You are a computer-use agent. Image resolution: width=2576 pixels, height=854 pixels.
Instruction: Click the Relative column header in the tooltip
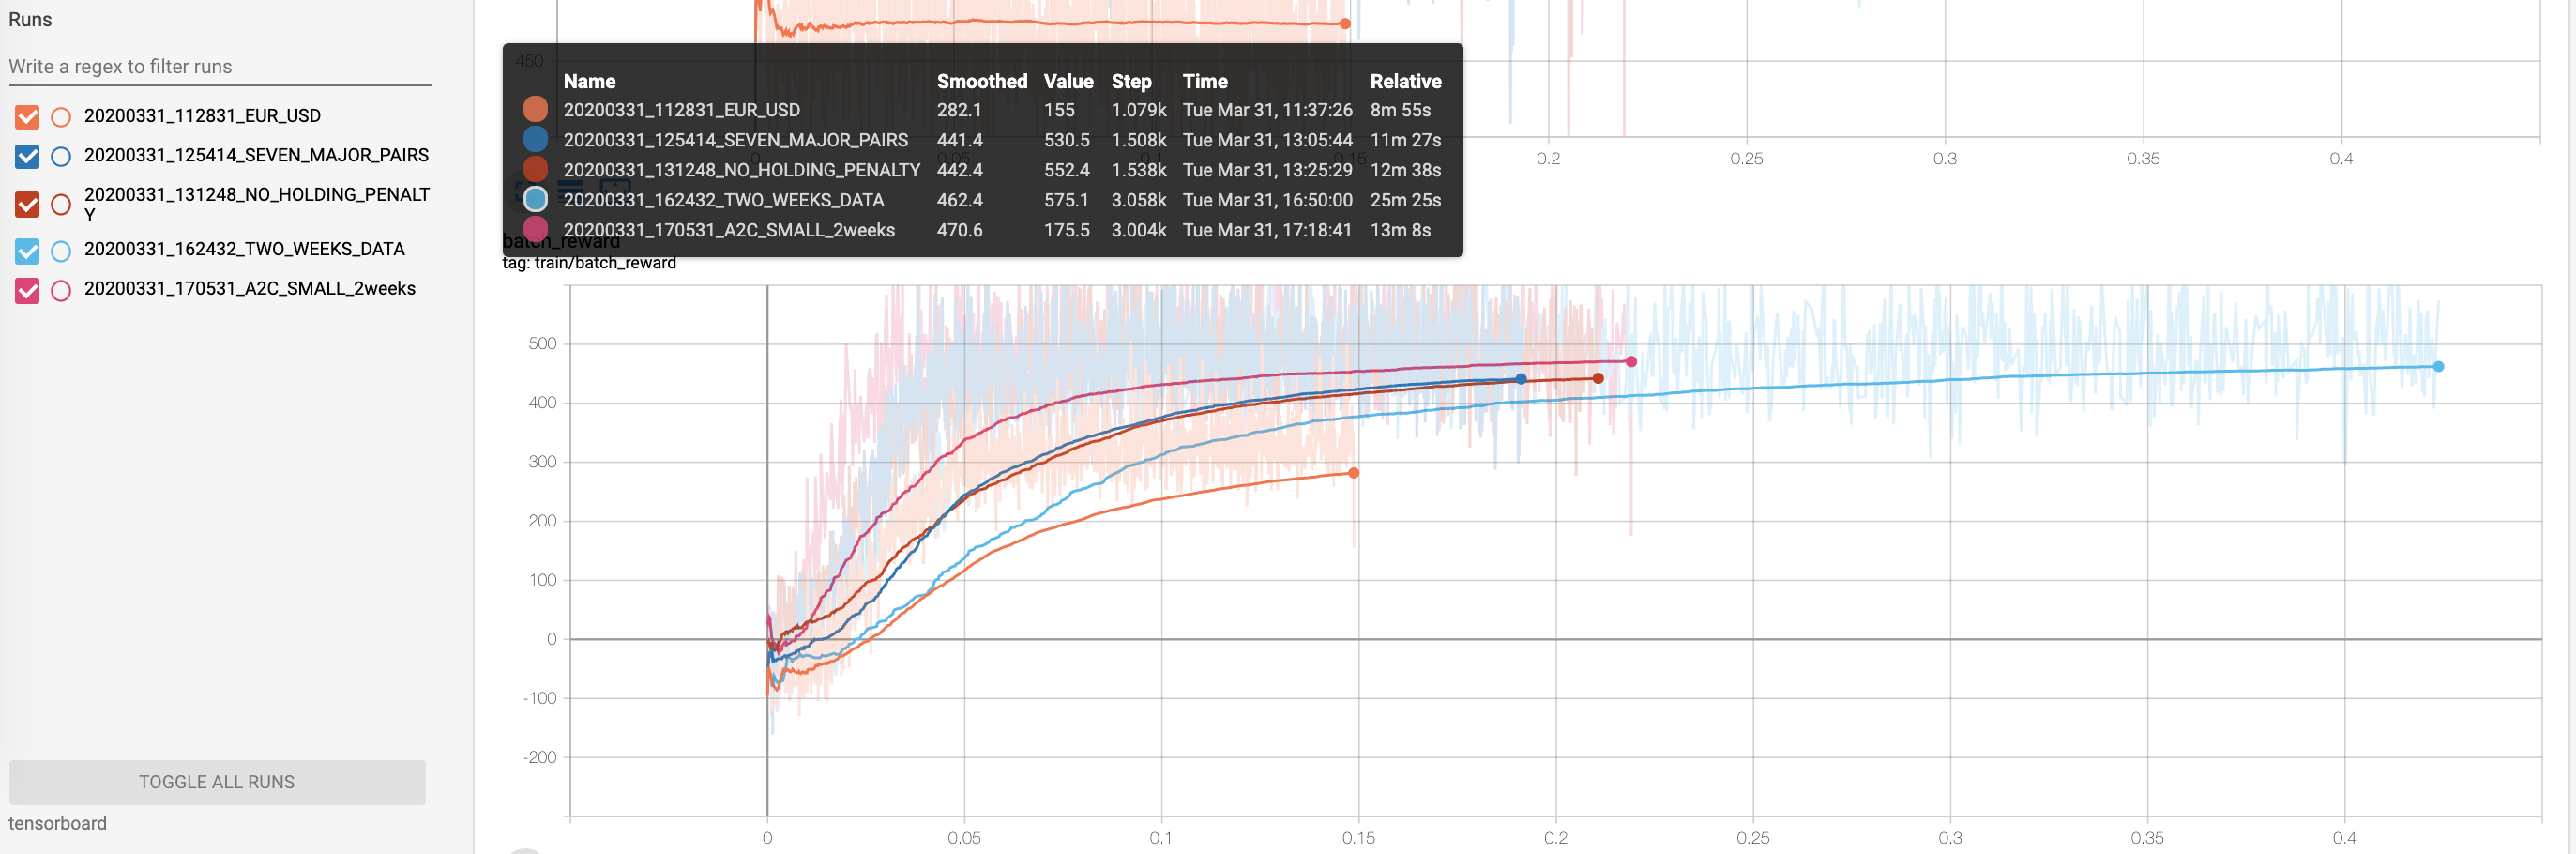click(x=1405, y=82)
